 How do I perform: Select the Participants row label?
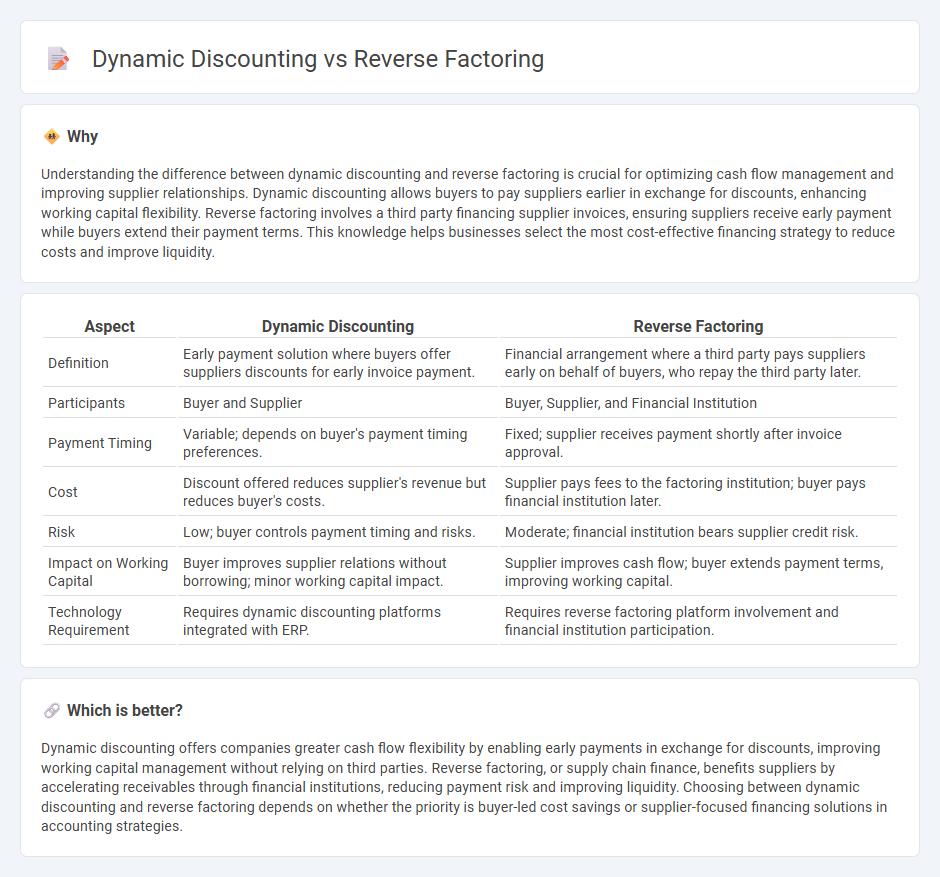pyautogui.click(x=86, y=403)
